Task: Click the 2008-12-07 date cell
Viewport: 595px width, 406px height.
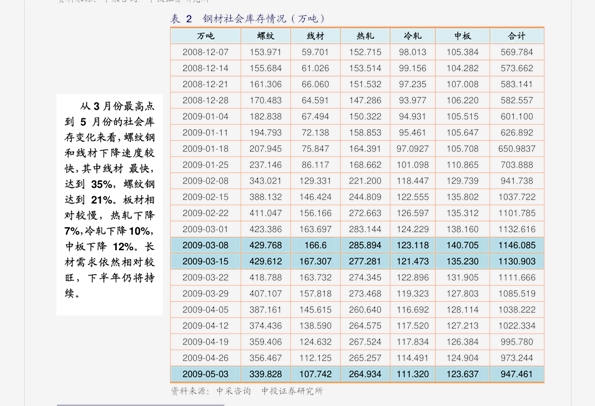Action: pyautogui.click(x=205, y=52)
